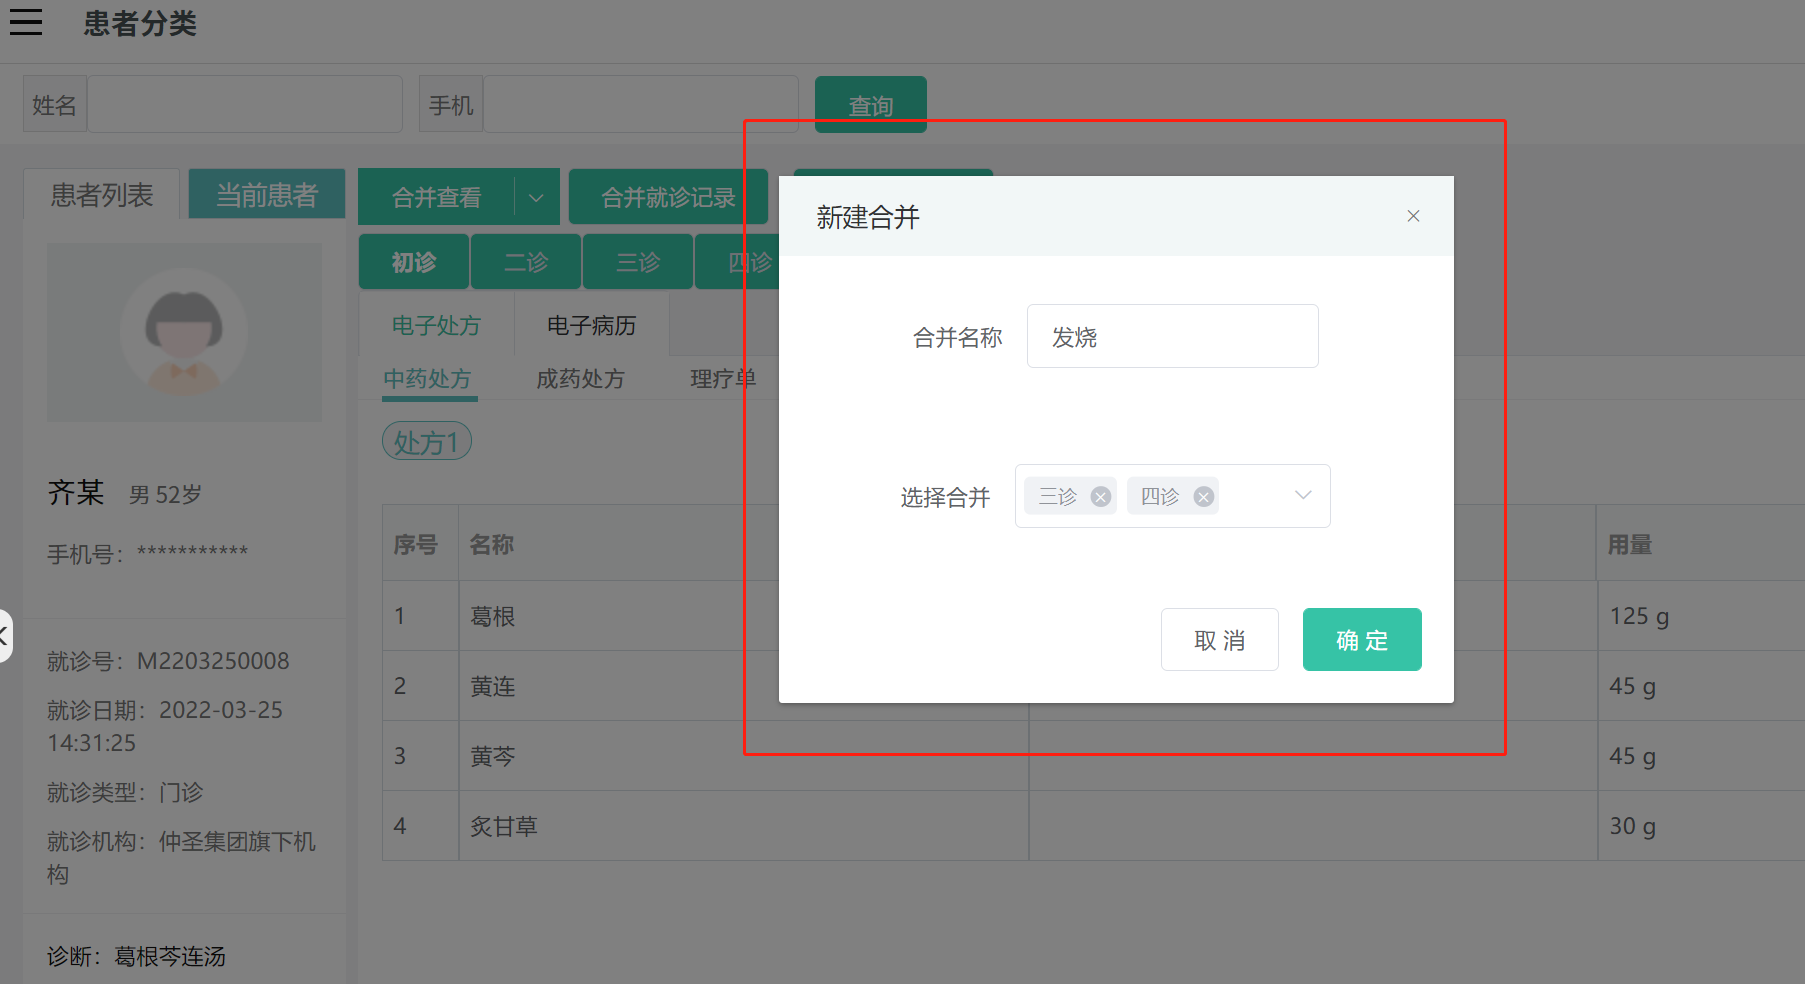The width and height of the screenshot is (1805, 984).
Task: Switch to the 成药处方 sub-tab
Action: pyautogui.click(x=580, y=379)
